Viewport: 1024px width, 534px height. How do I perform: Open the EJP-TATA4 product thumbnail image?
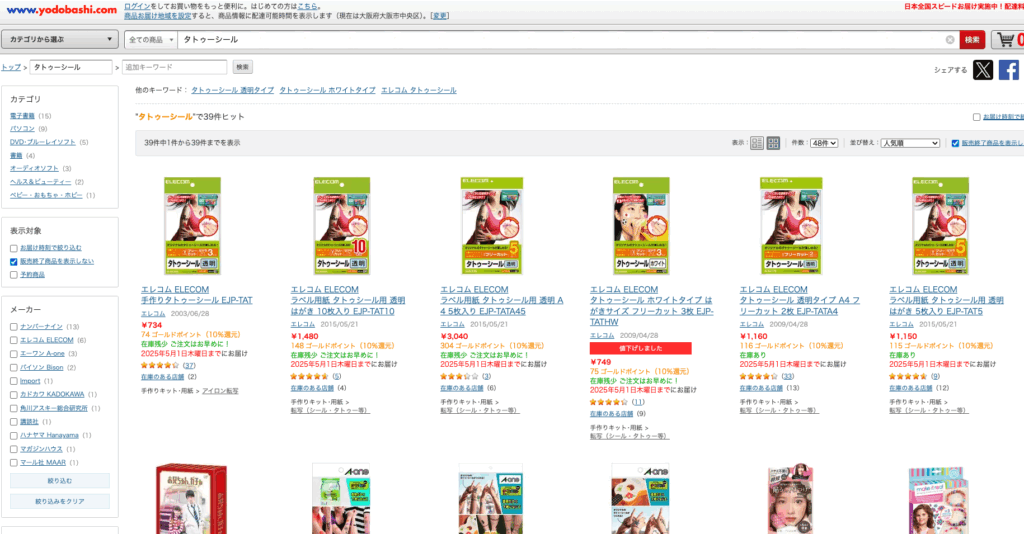point(791,226)
